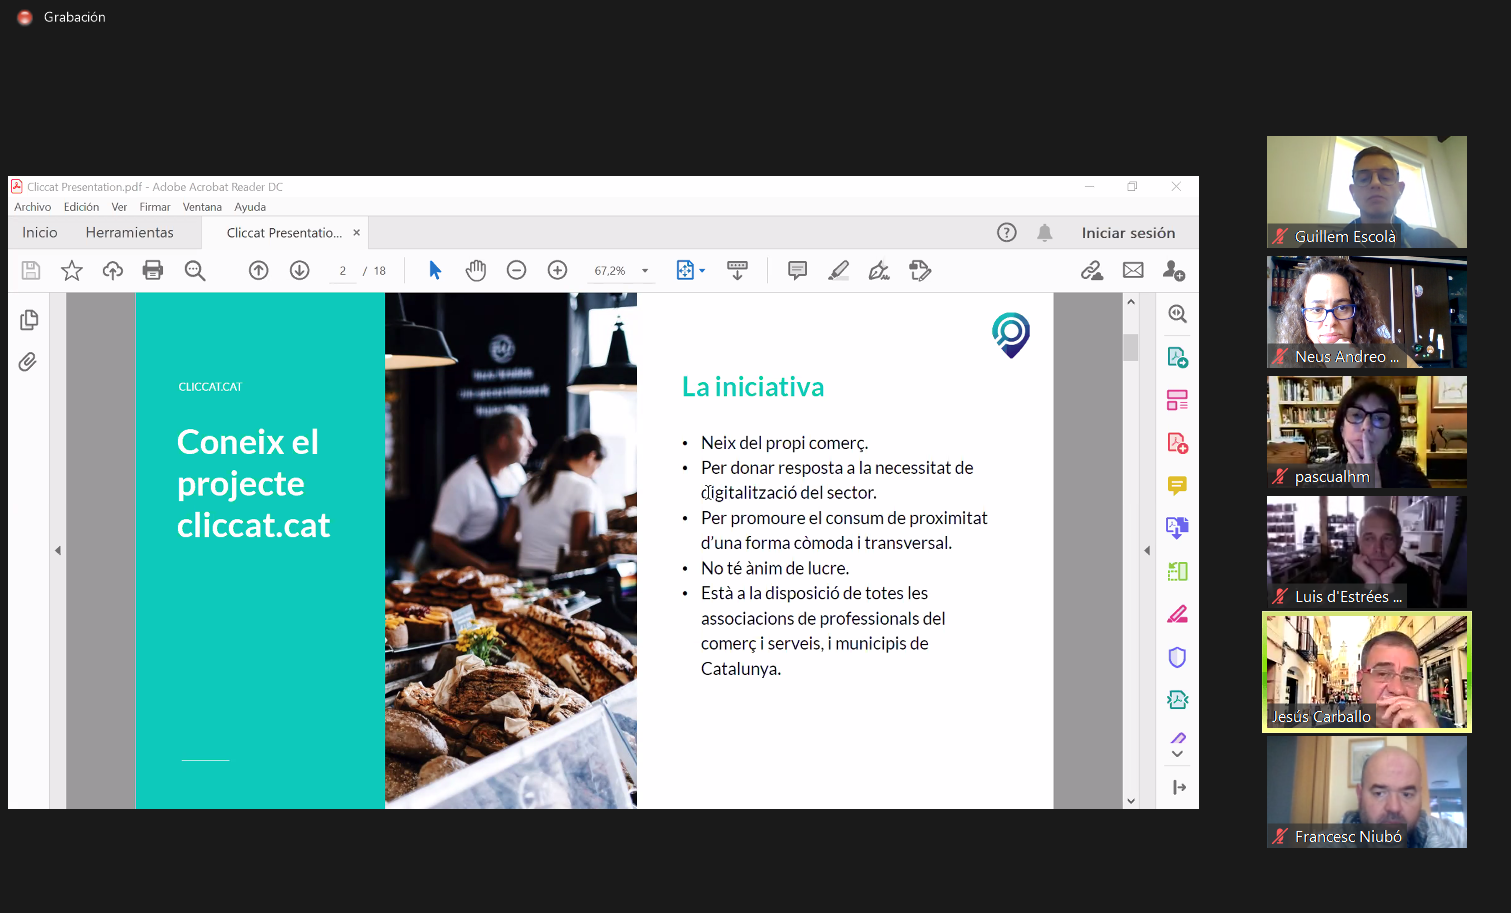Screen dimensions: 1511x913
Task: Switch to the Herramientas tab
Action: click(130, 232)
